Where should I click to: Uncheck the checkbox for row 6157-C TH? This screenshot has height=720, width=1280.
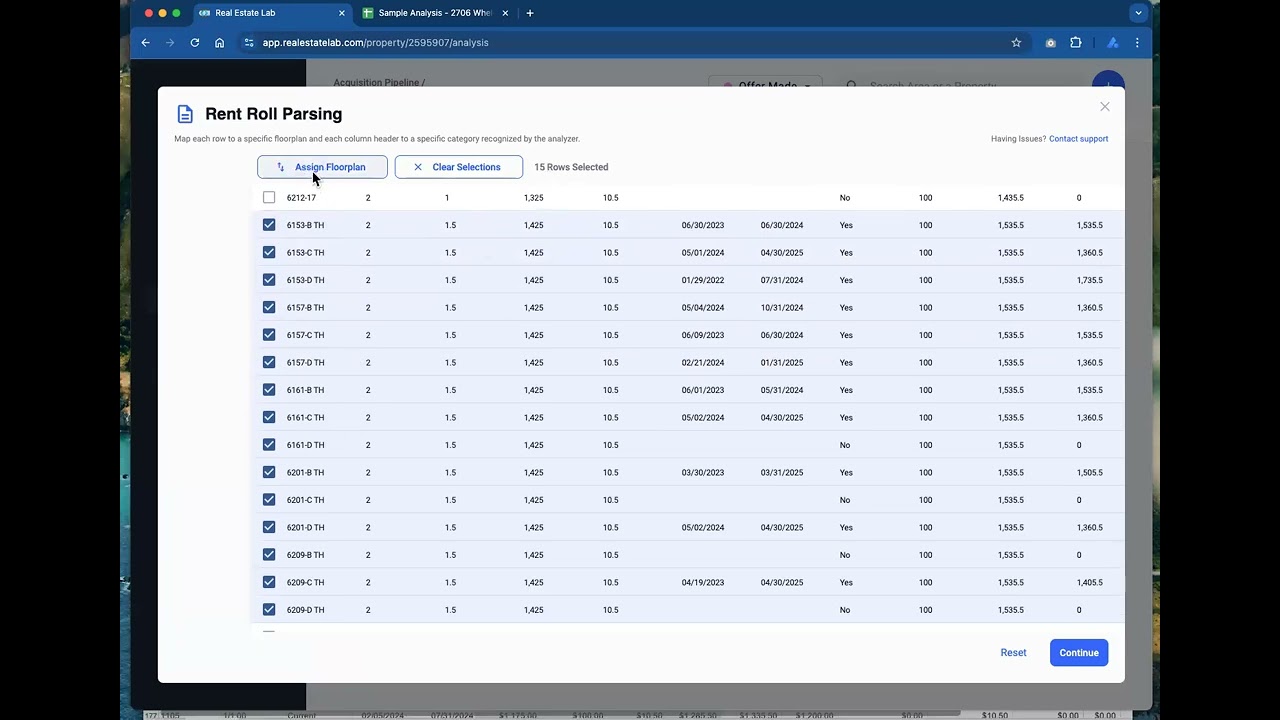269,335
